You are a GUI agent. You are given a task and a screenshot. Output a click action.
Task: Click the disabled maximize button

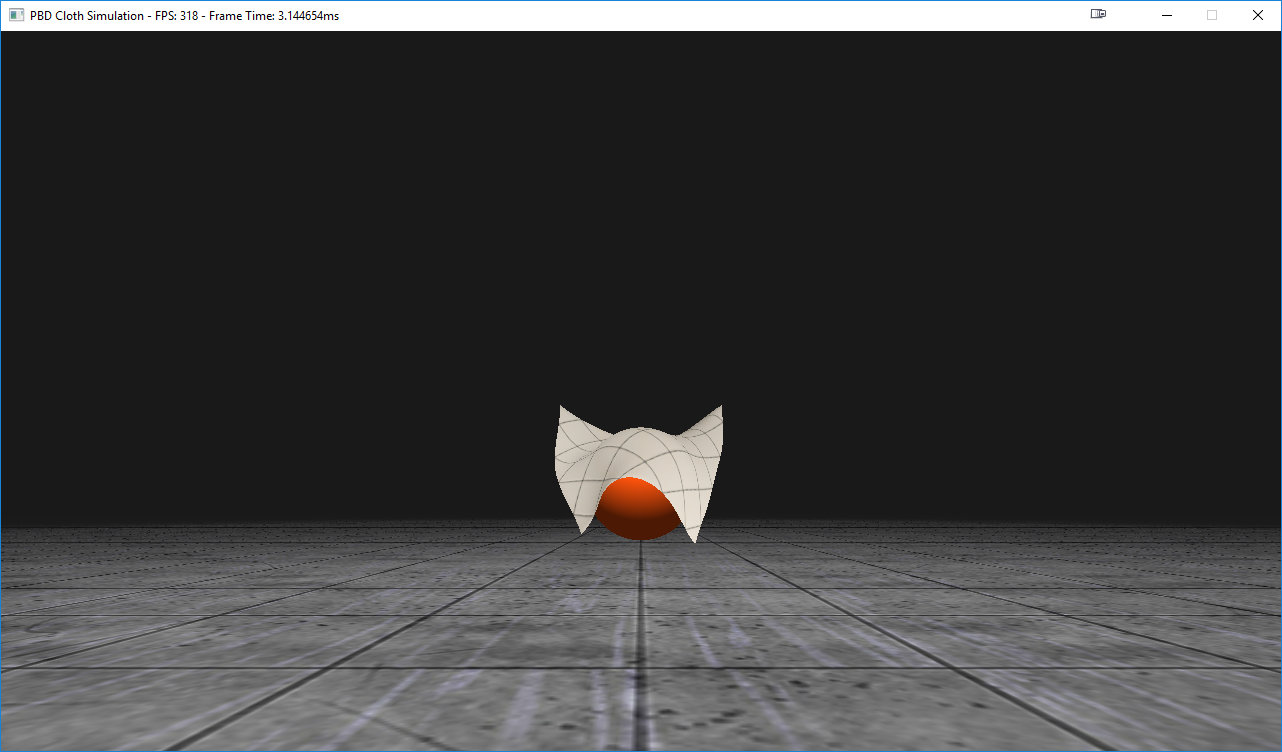pos(1212,15)
